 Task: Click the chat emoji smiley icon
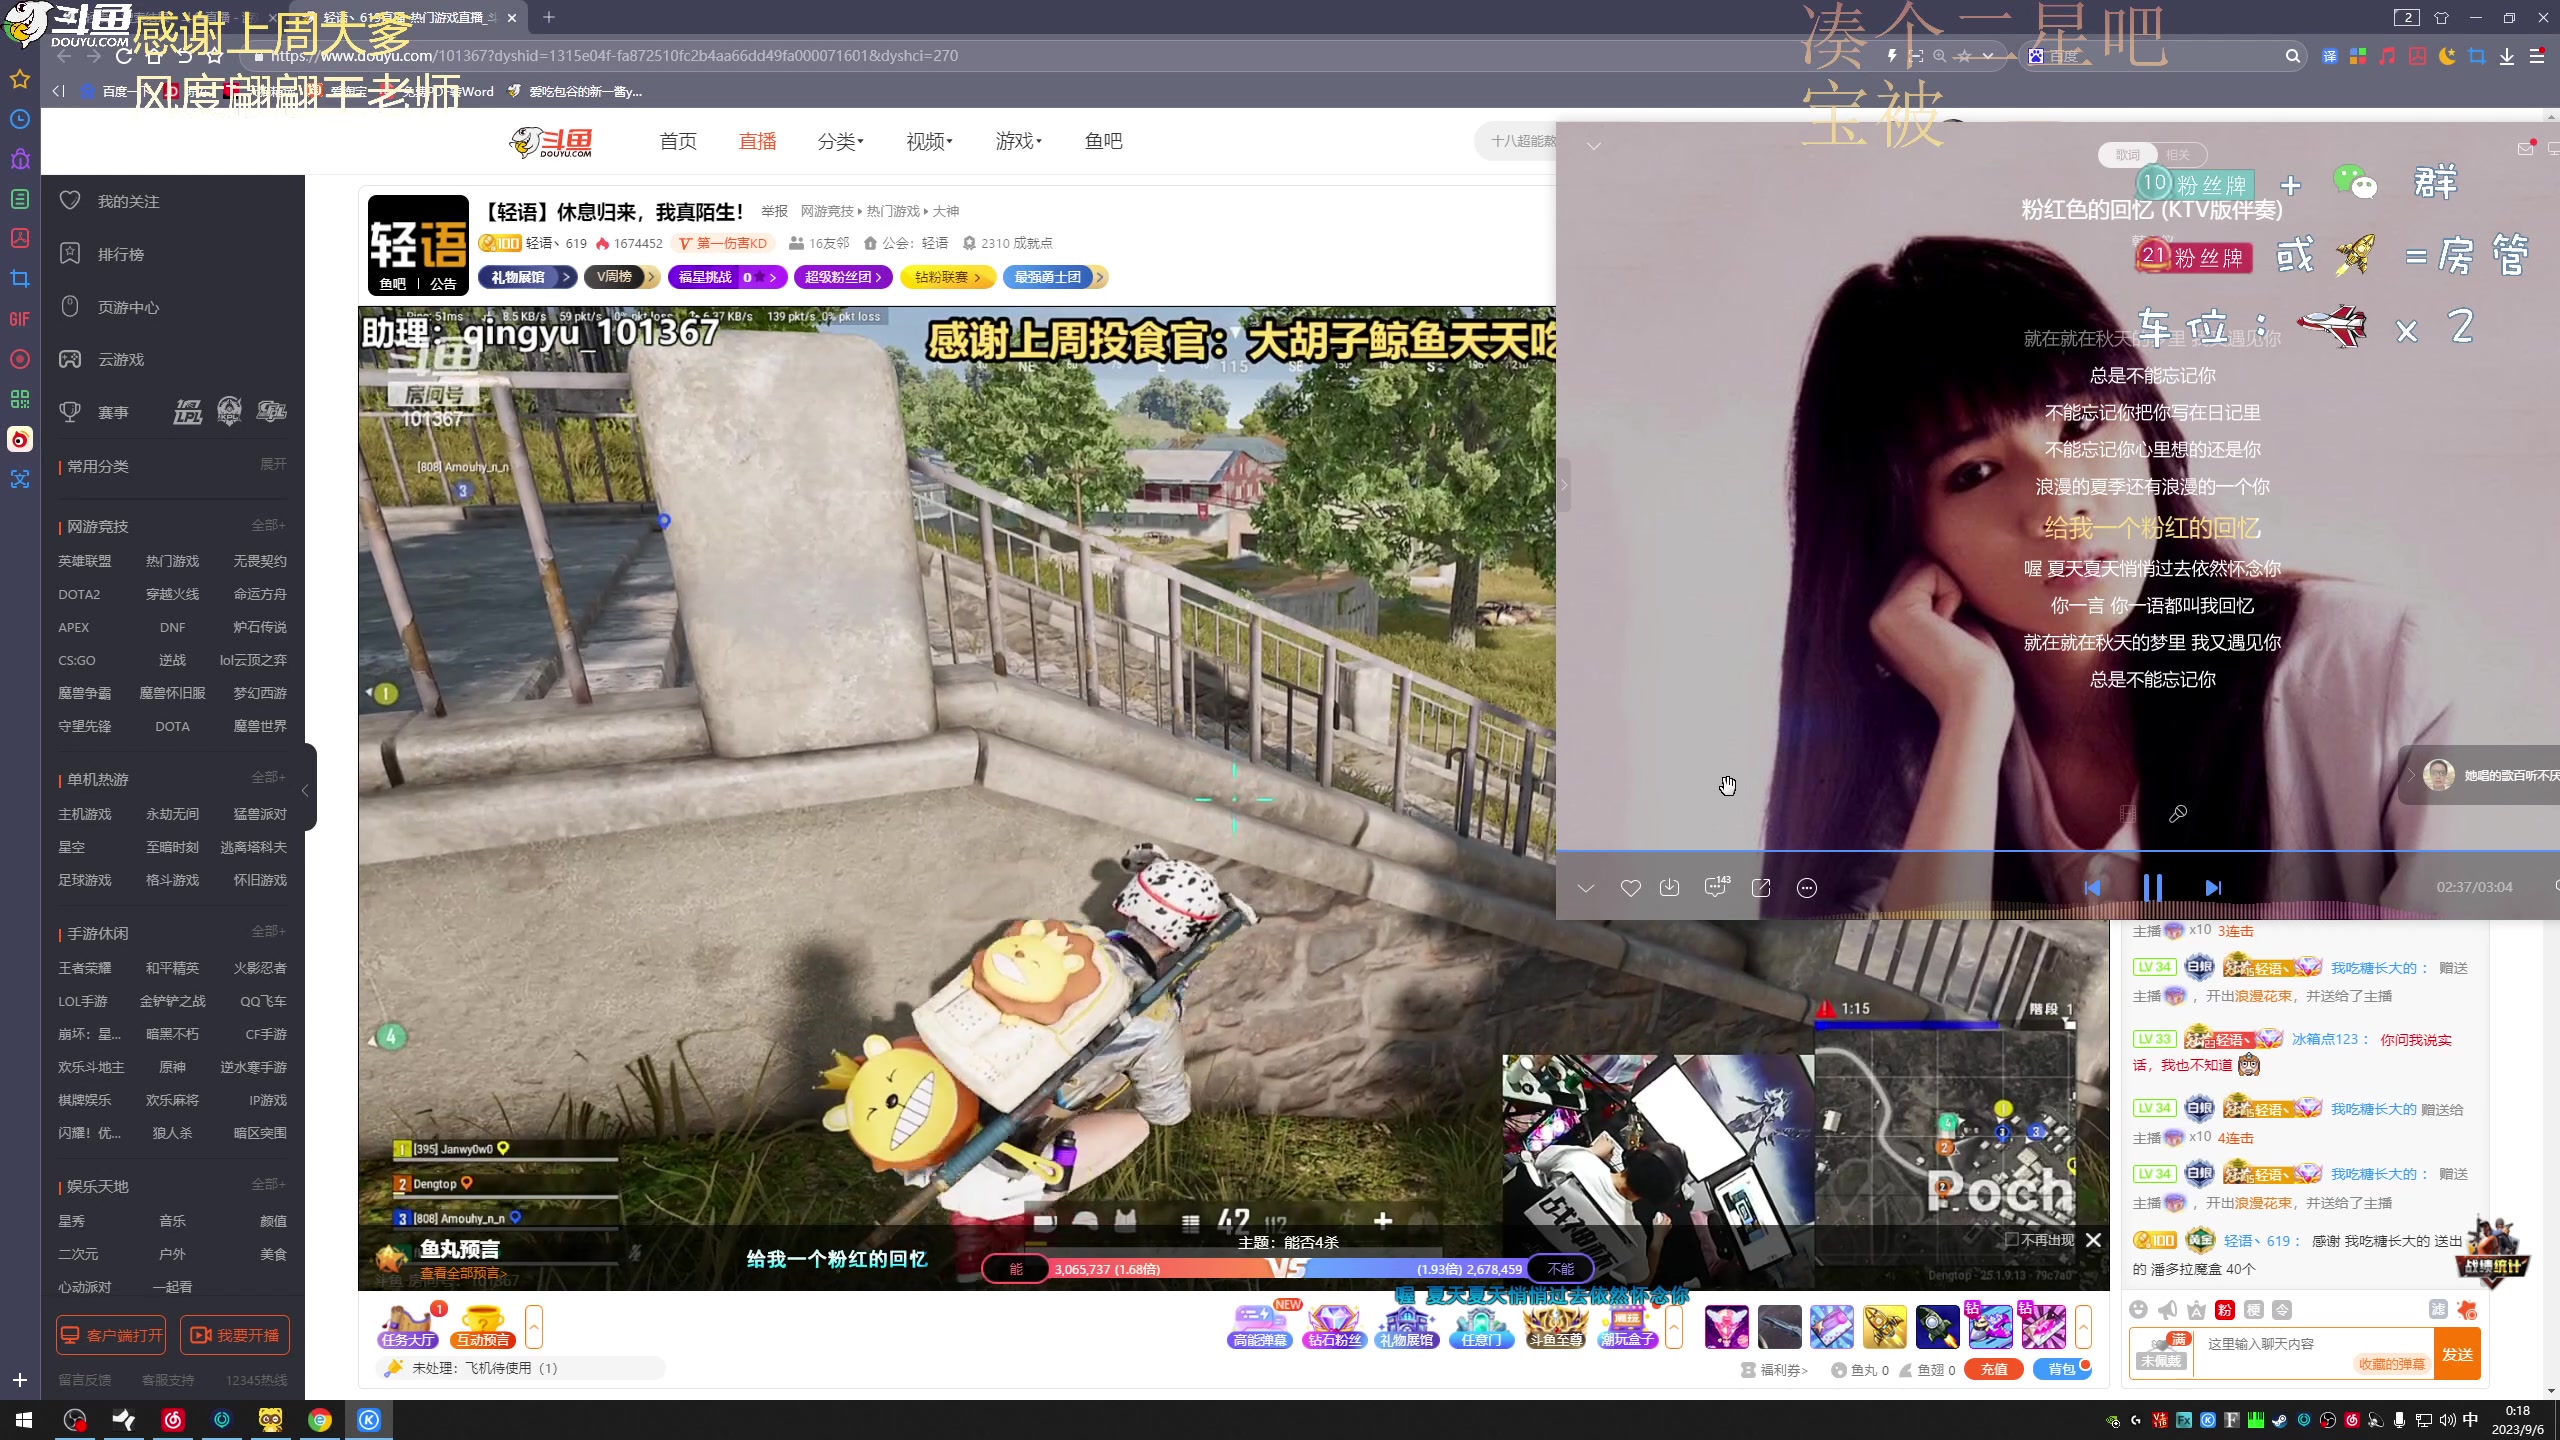pos(2139,1310)
